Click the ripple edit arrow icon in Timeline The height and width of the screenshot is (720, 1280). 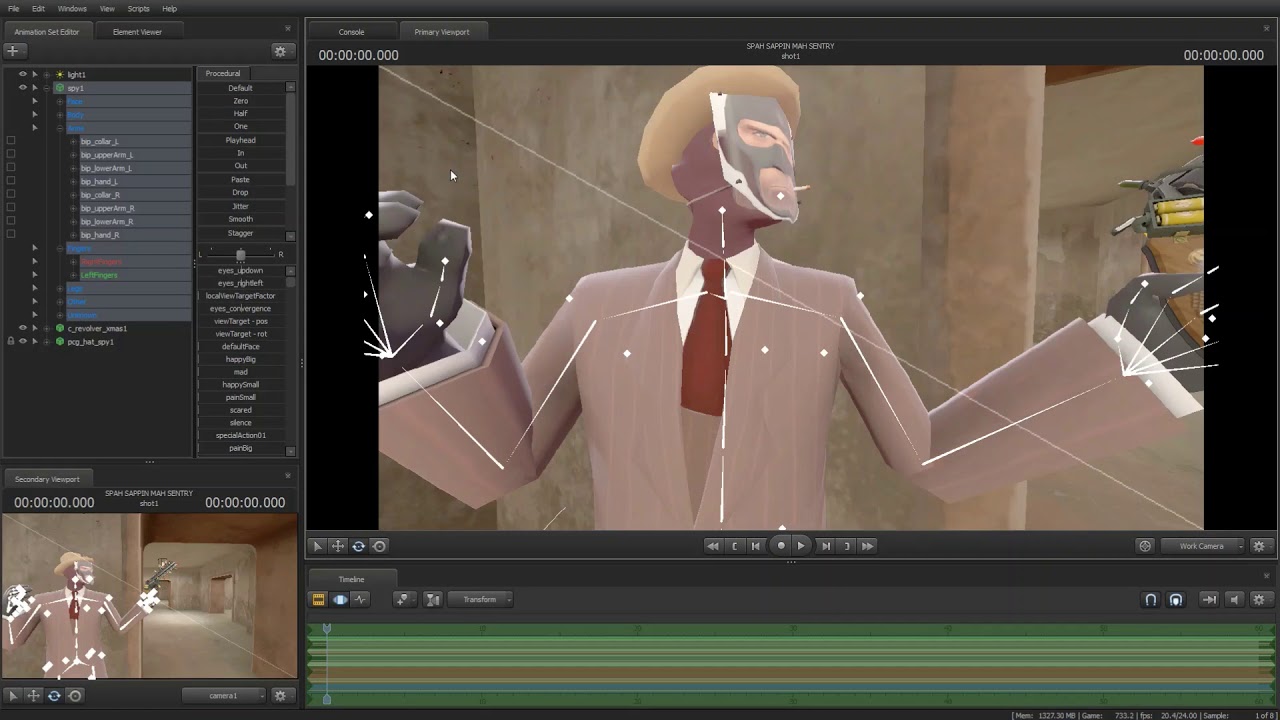click(x=1209, y=600)
